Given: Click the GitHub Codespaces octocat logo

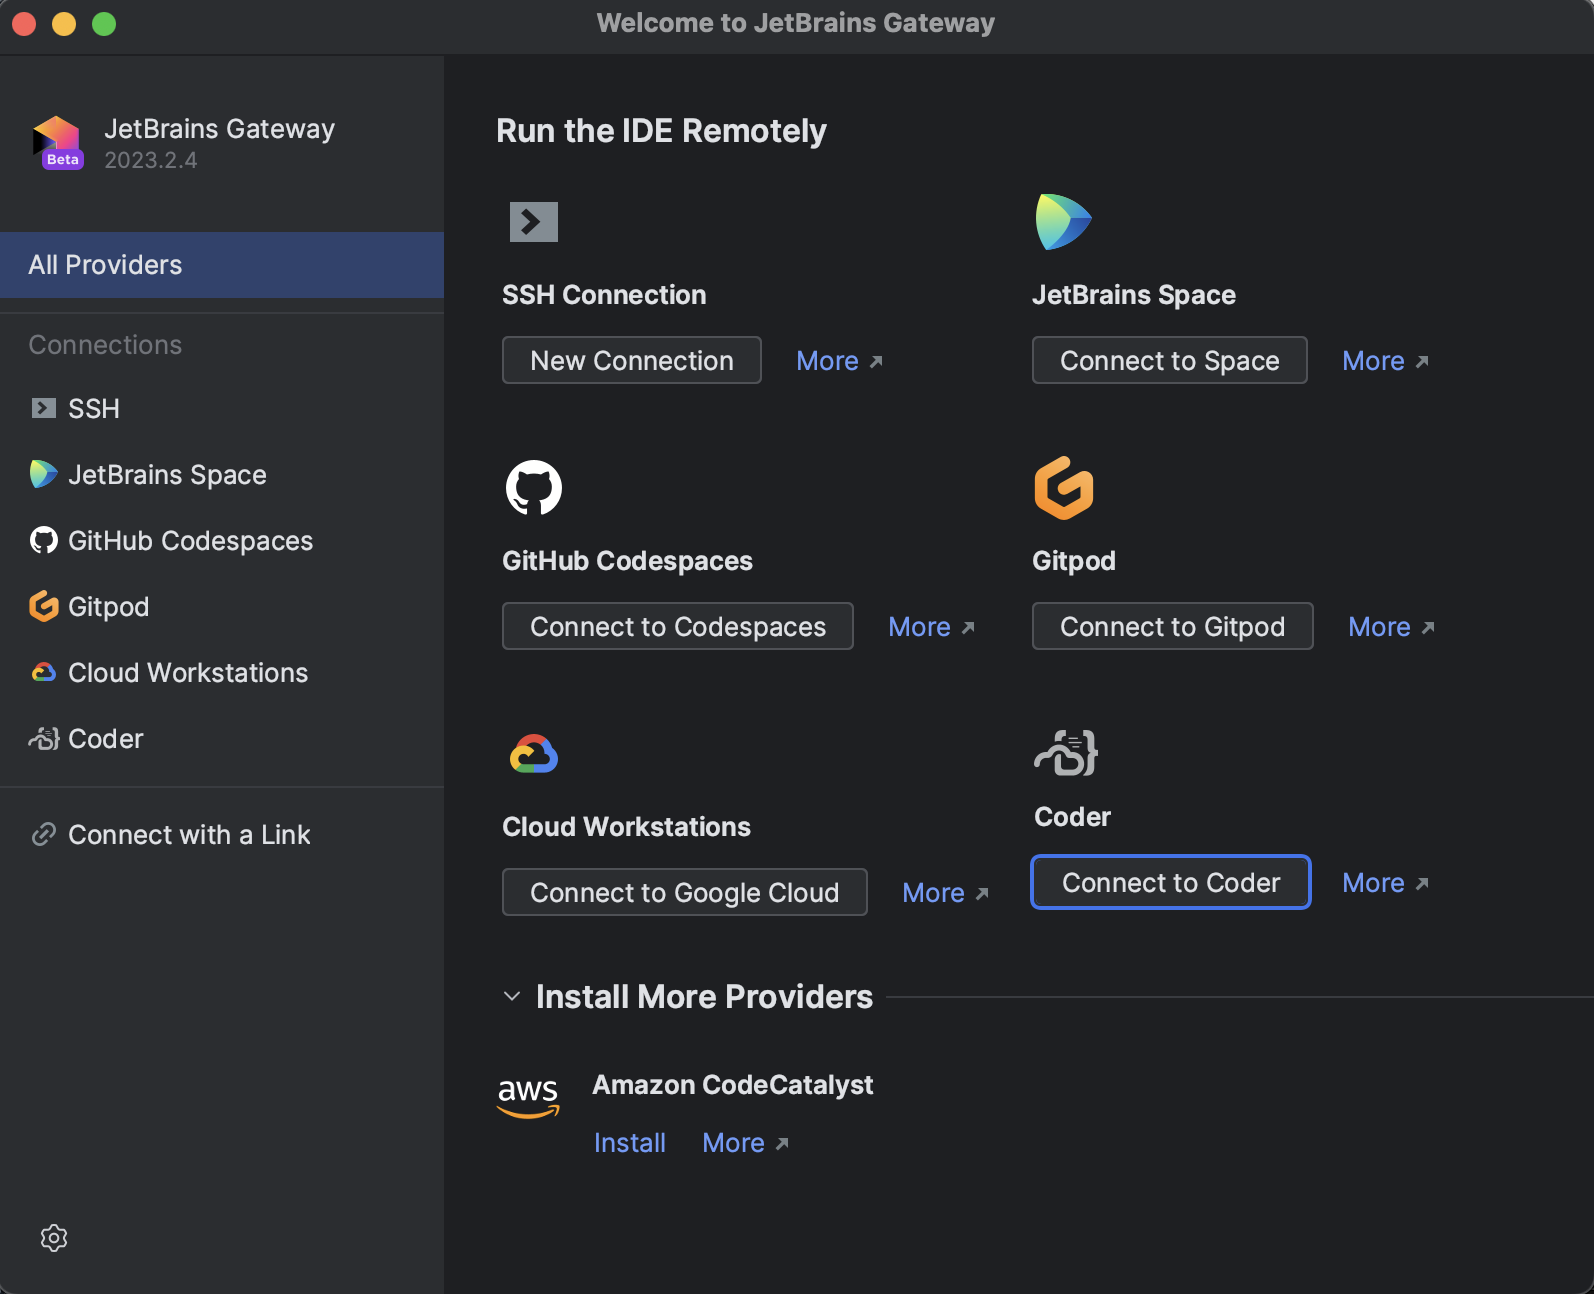Looking at the screenshot, I should (534, 488).
